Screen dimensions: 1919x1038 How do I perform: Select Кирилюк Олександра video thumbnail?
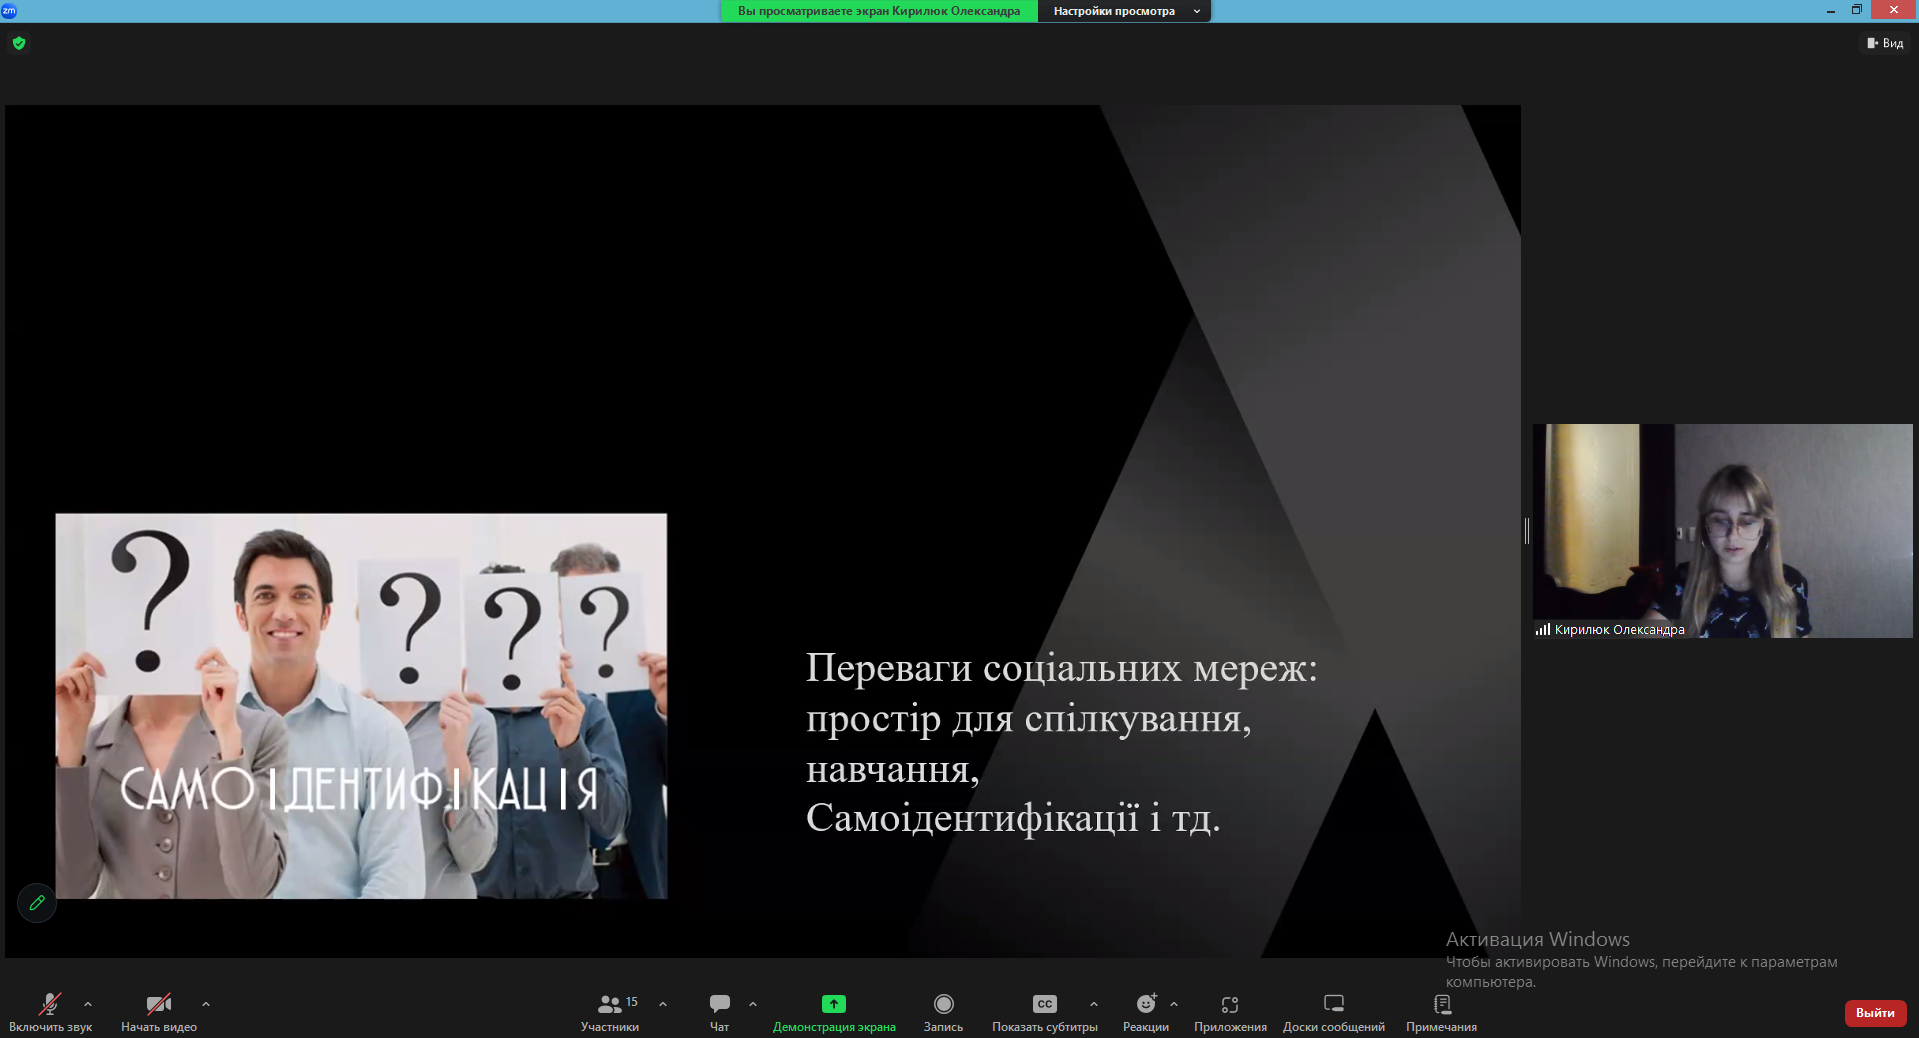coord(1722,531)
